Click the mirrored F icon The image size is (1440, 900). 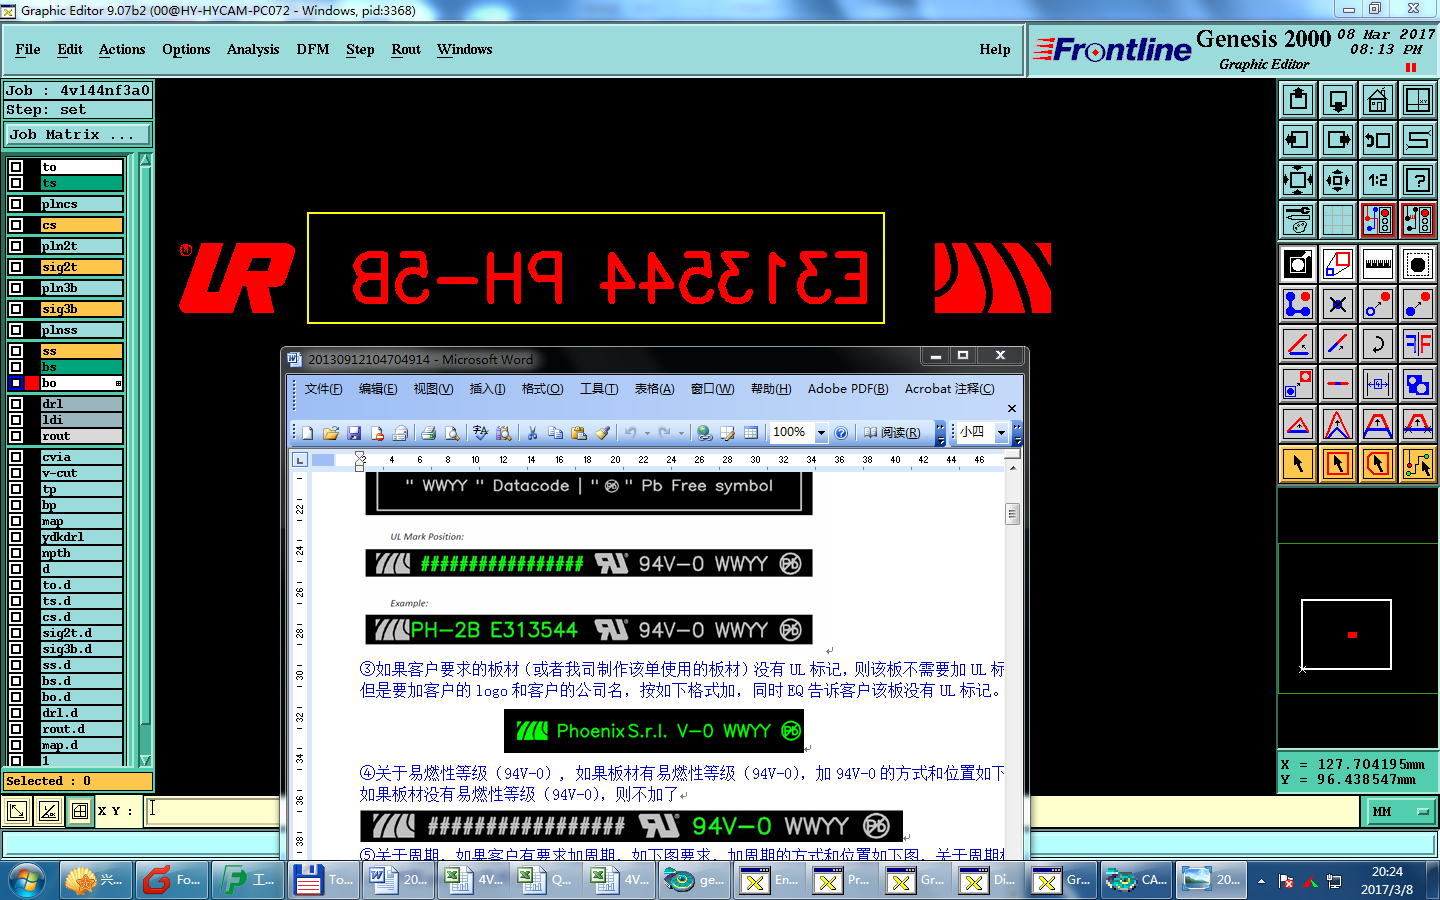tap(1418, 344)
